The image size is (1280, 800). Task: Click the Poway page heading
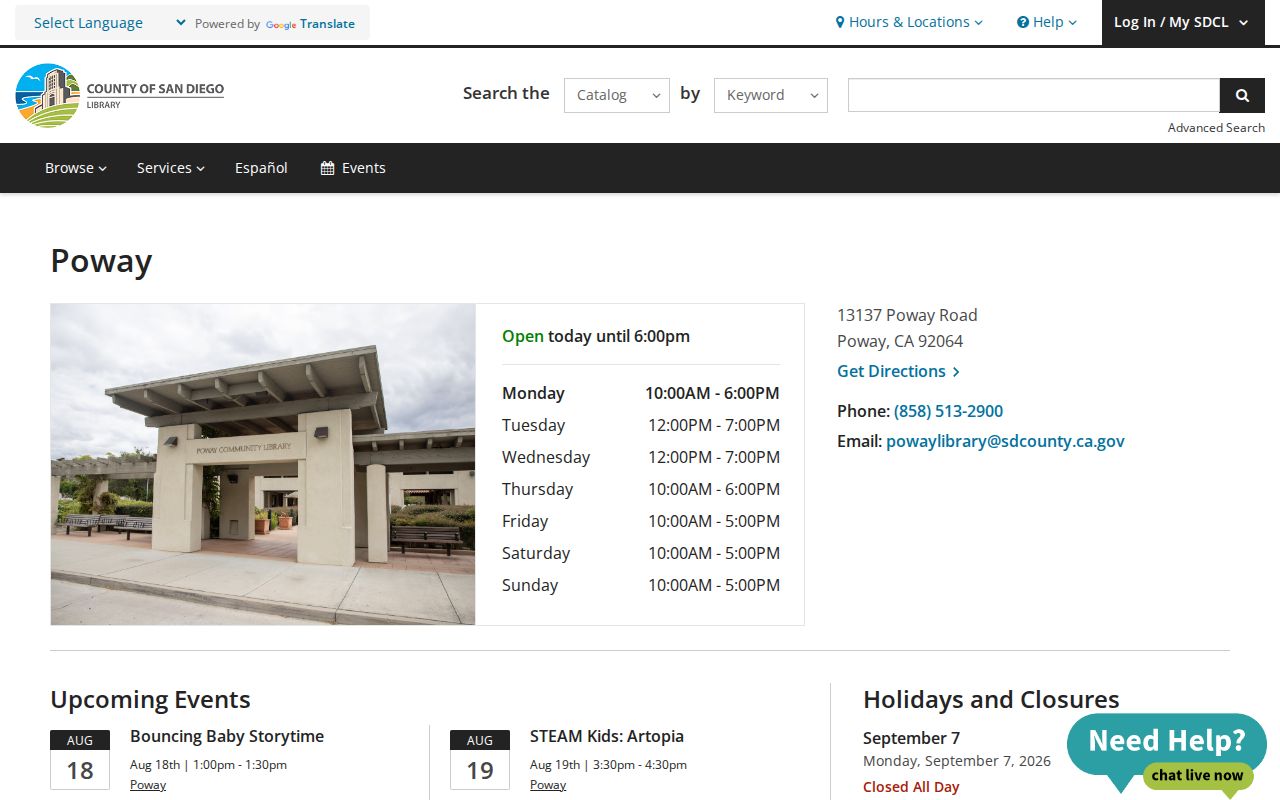pos(101,261)
